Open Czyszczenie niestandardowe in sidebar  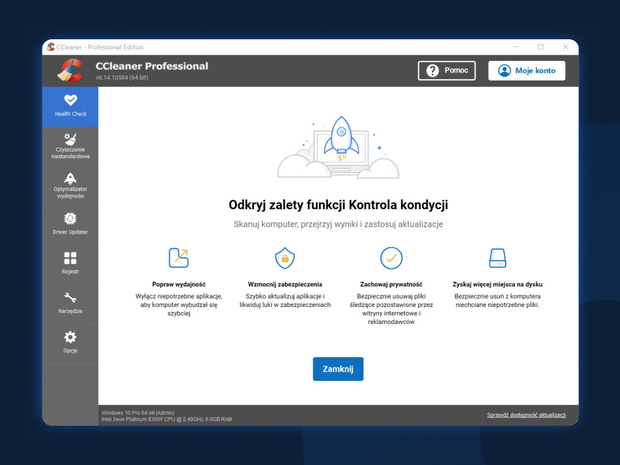pos(70,146)
